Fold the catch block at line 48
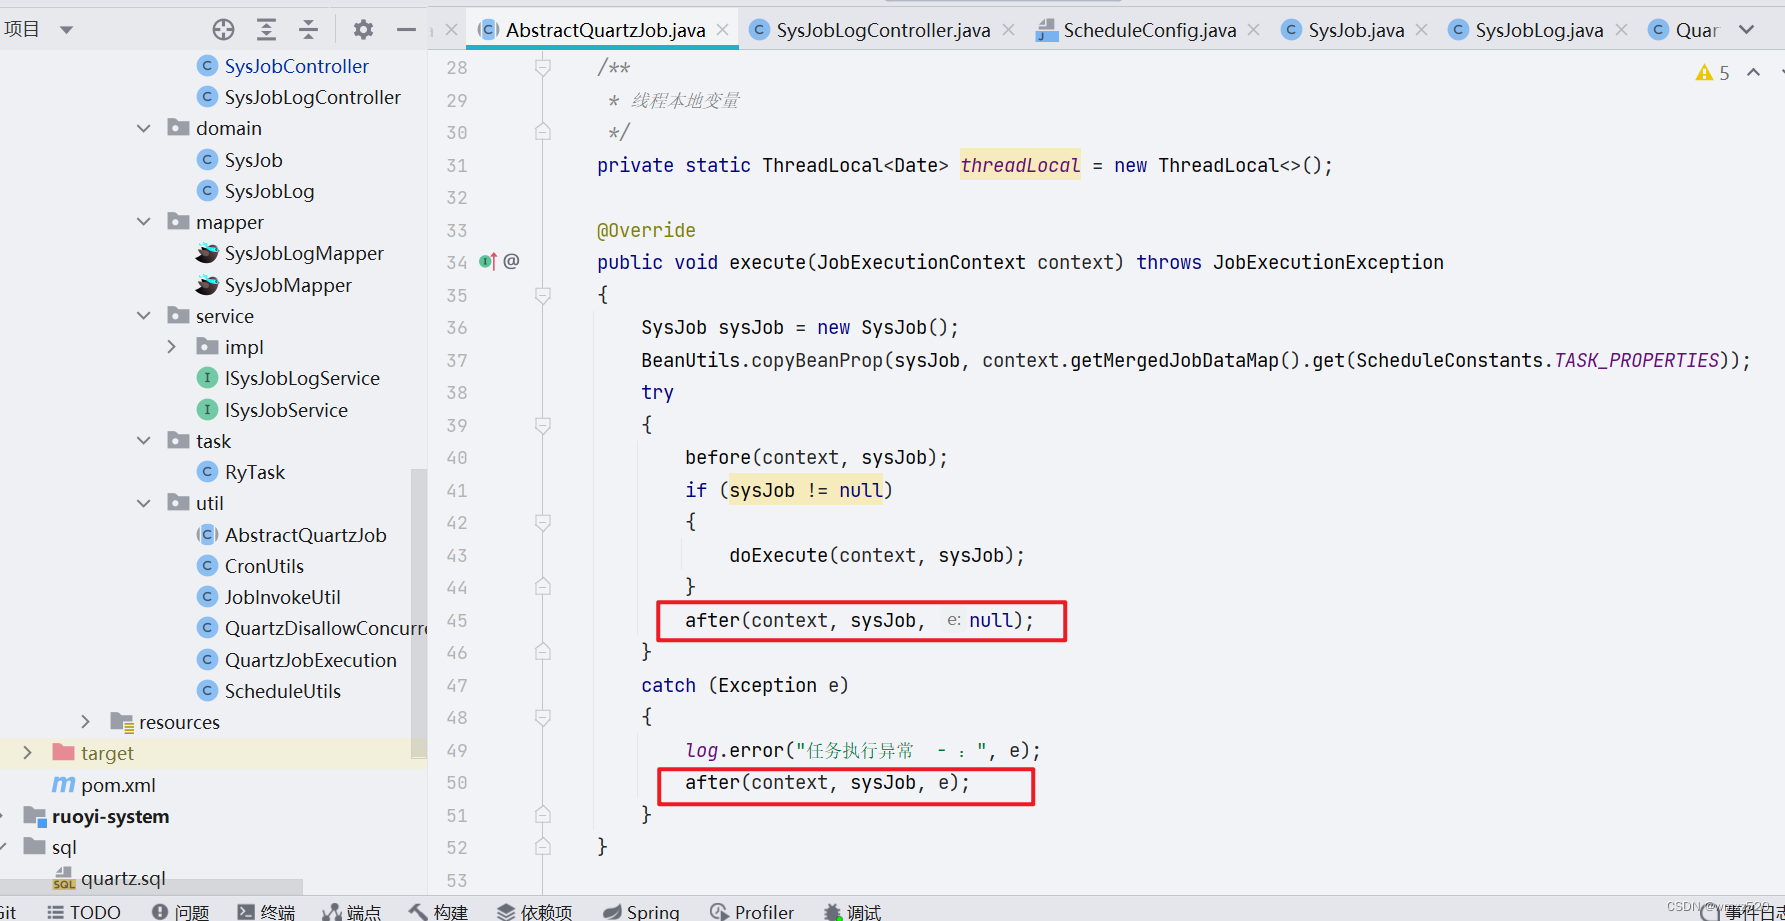The image size is (1785, 921). 543,717
